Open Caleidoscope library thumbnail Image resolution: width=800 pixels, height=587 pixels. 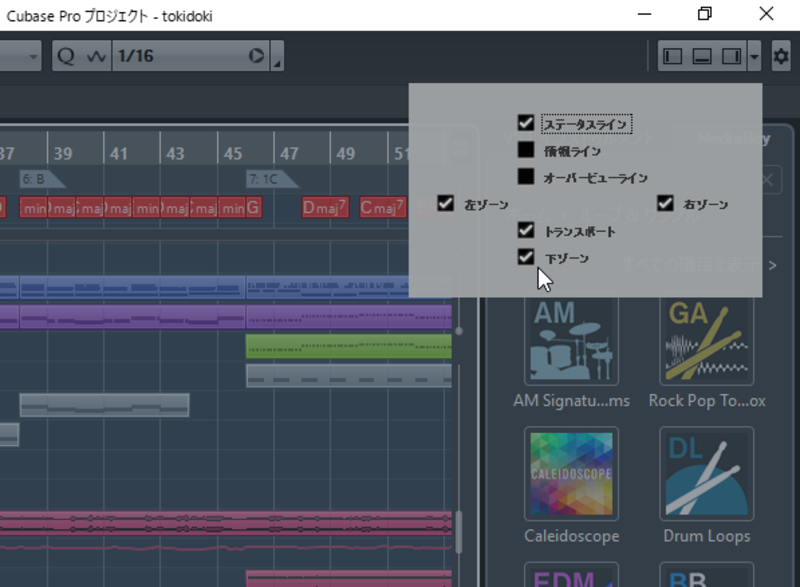(x=571, y=474)
